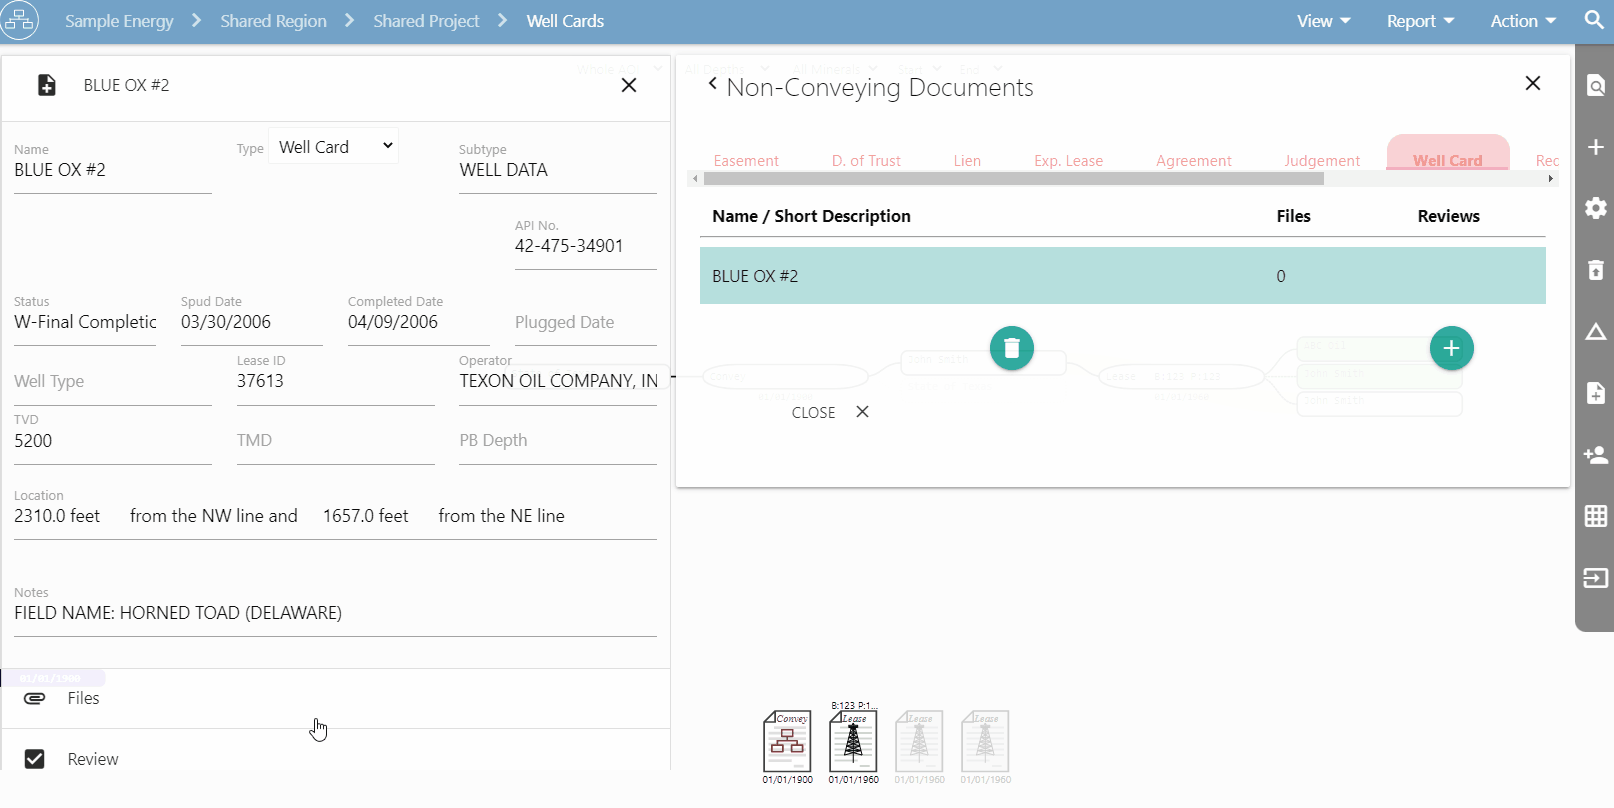Switch to the Judgement tab
Screen dimensions: 1614x808
coord(1321,160)
